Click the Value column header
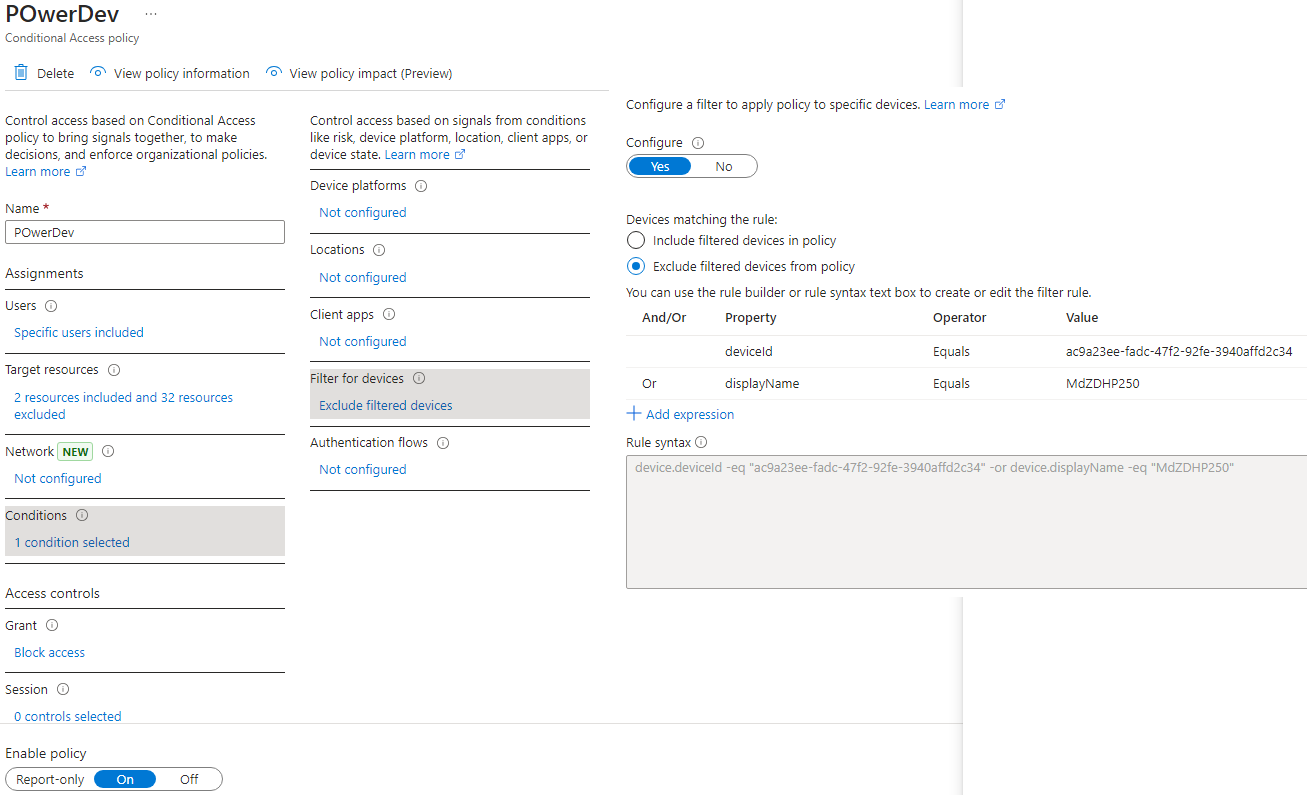The image size is (1307, 795). point(1082,318)
